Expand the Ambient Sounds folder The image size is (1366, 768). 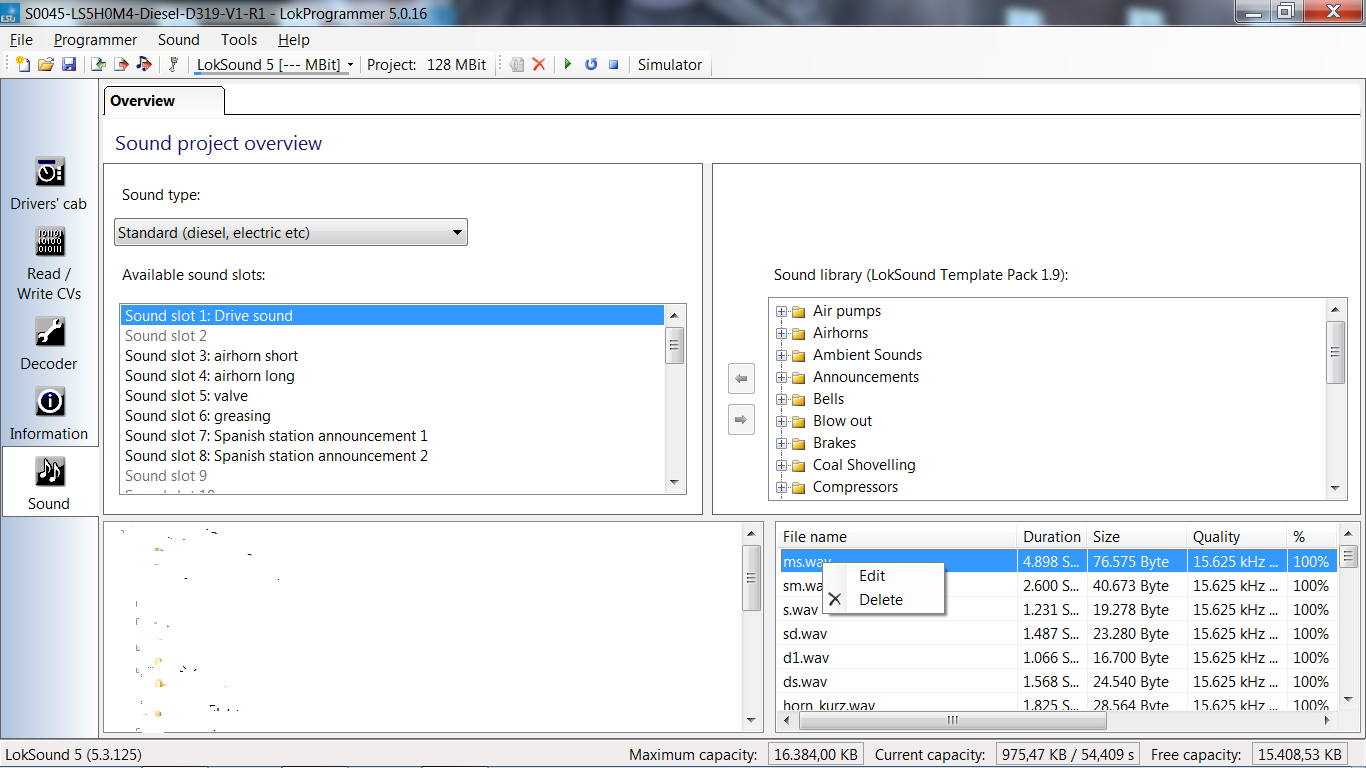(781, 355)
